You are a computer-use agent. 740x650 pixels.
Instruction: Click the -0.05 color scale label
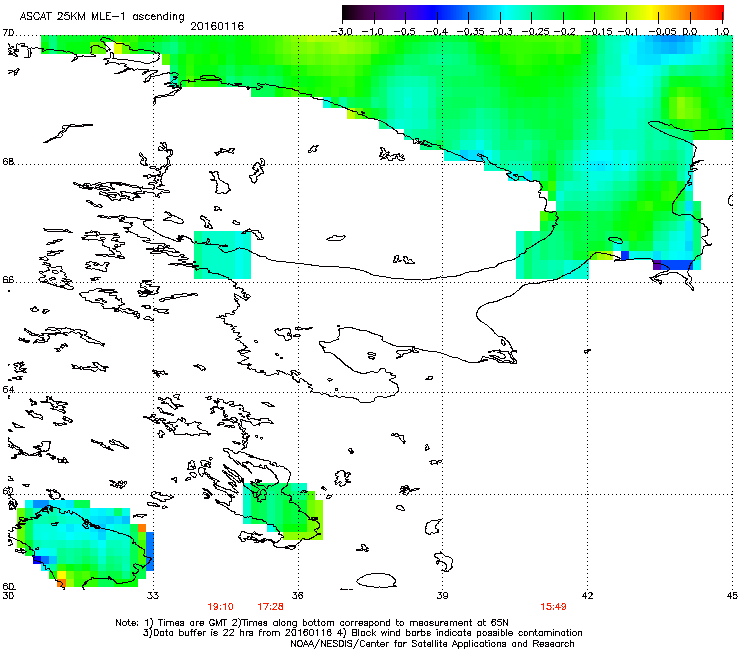pyautogui.click(x=663, y=32)
